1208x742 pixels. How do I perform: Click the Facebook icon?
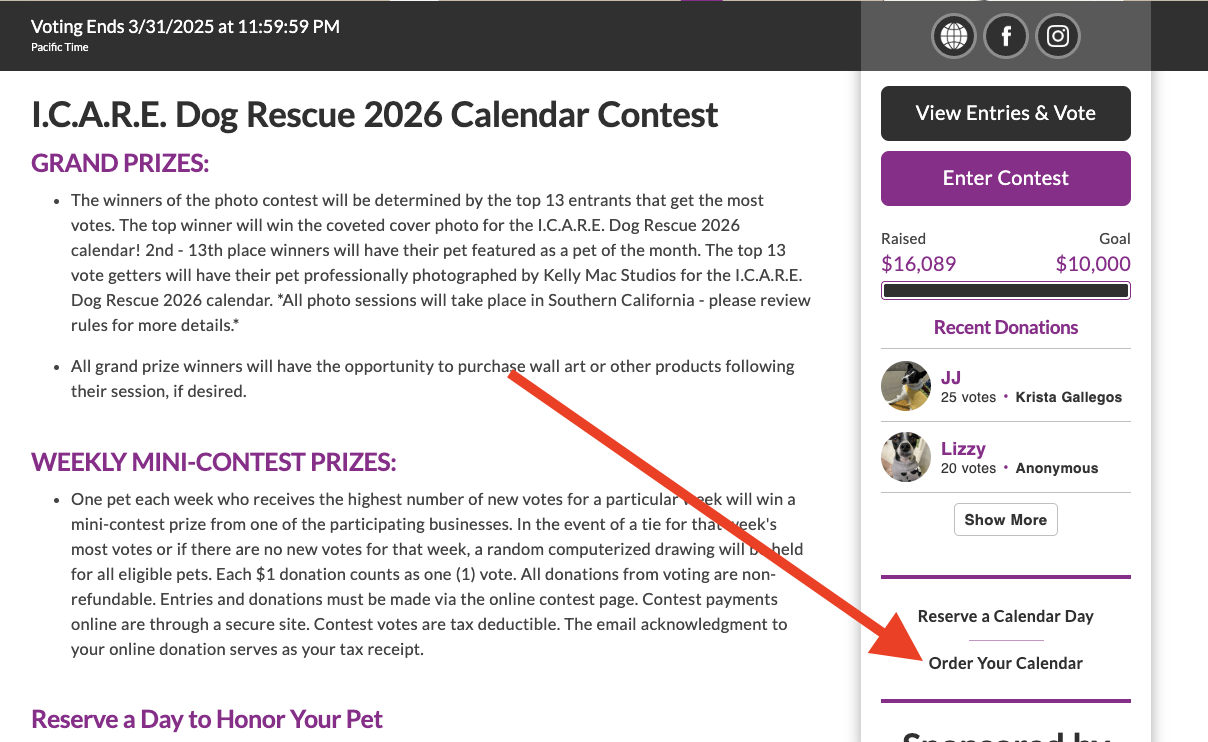pyautogui.click(x=1006, y=37)
